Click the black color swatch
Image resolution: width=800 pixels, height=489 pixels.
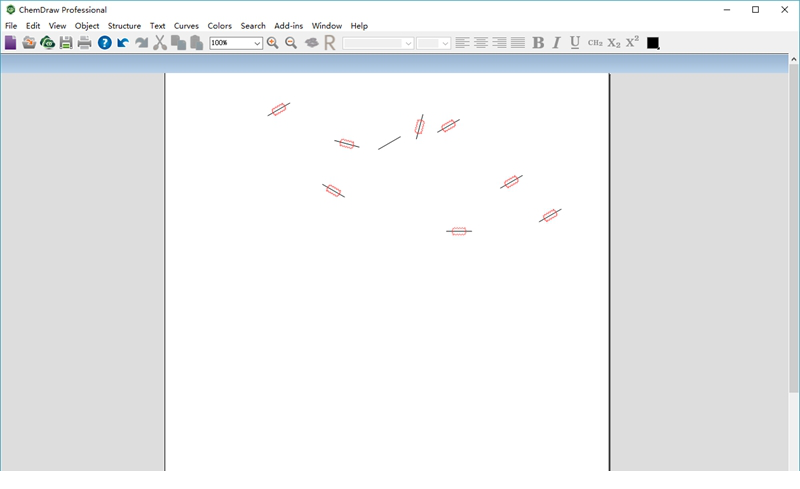[x=653, y=43]
